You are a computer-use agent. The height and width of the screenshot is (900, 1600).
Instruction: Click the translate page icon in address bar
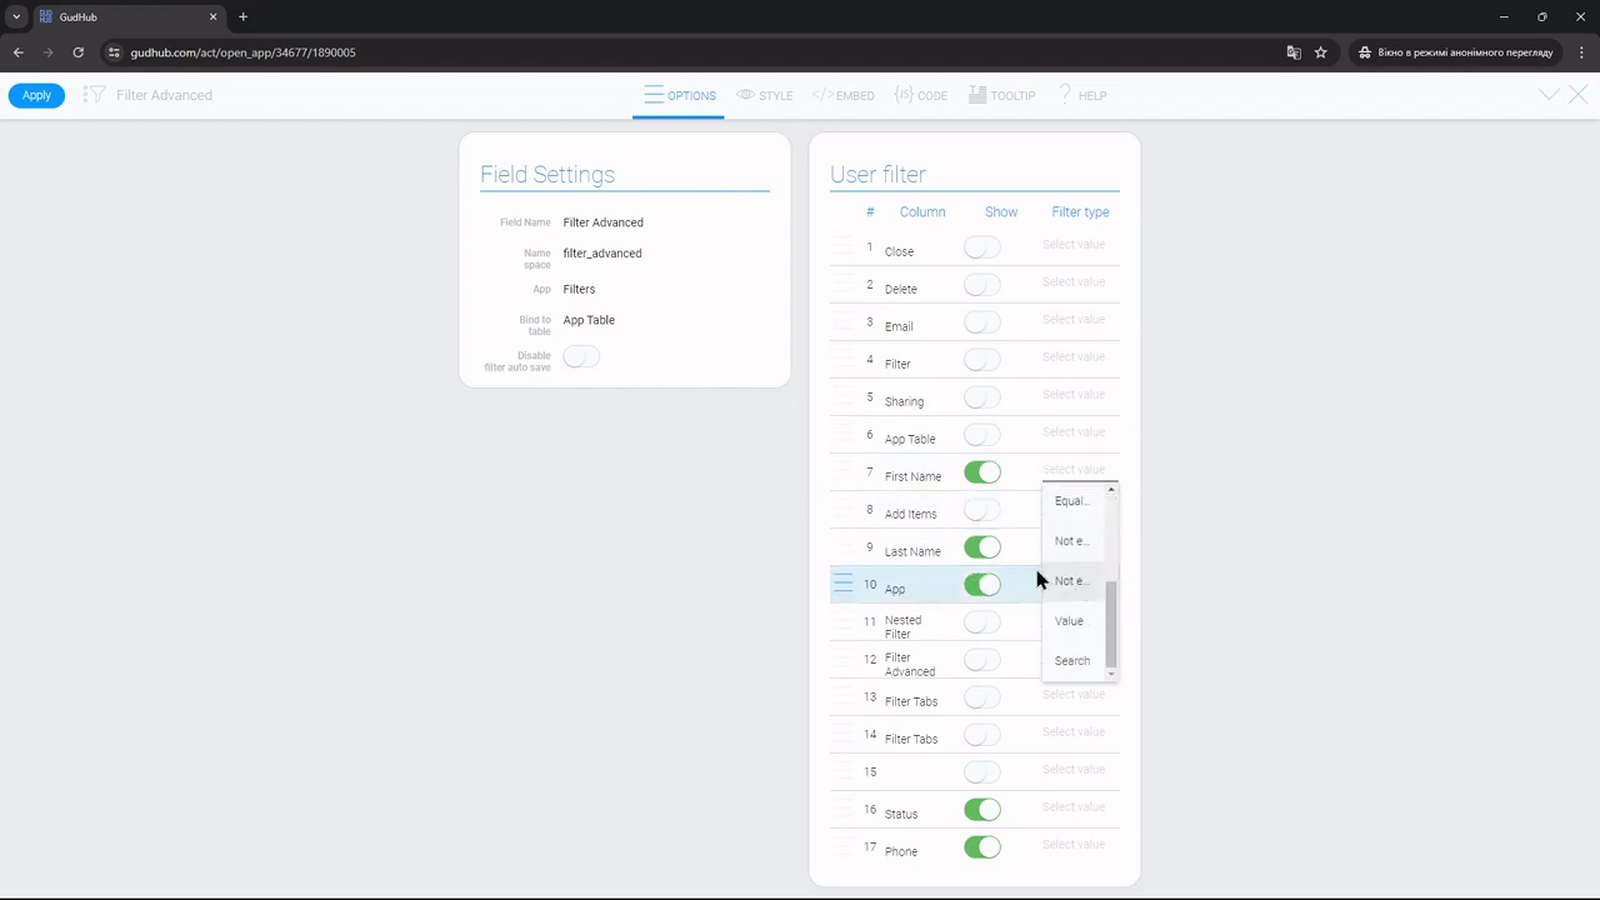coord(1293,52)
